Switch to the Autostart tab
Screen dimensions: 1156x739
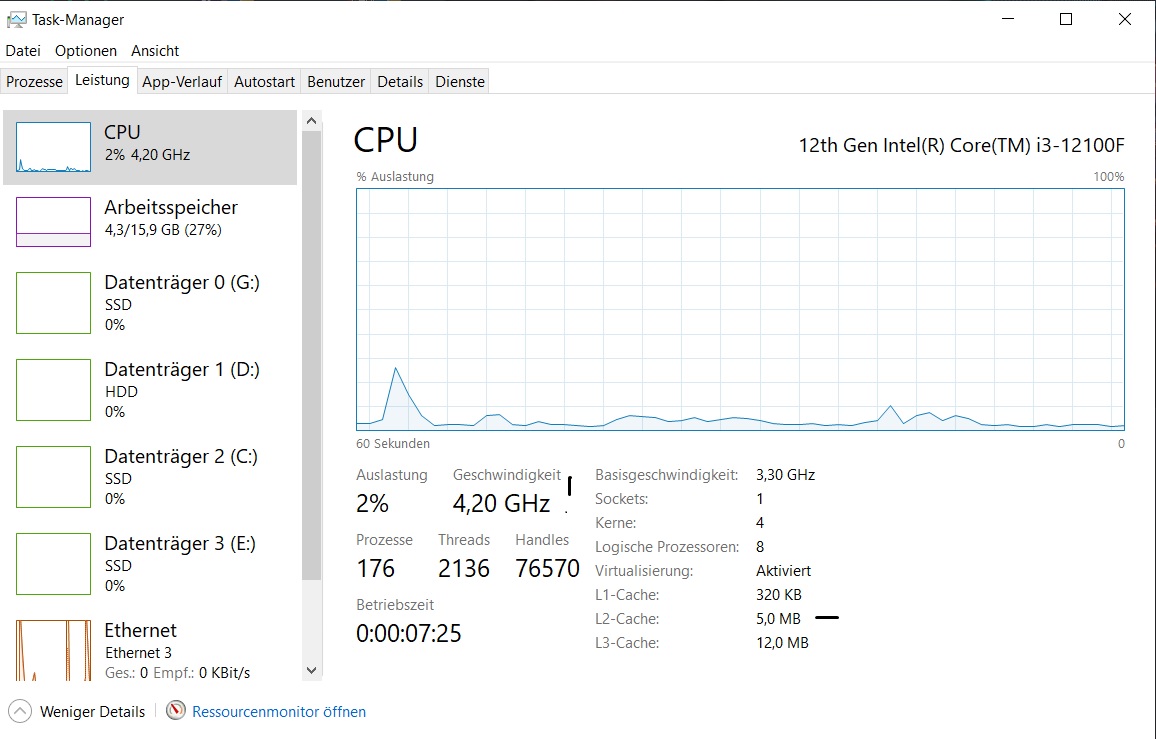click(264, 82)
